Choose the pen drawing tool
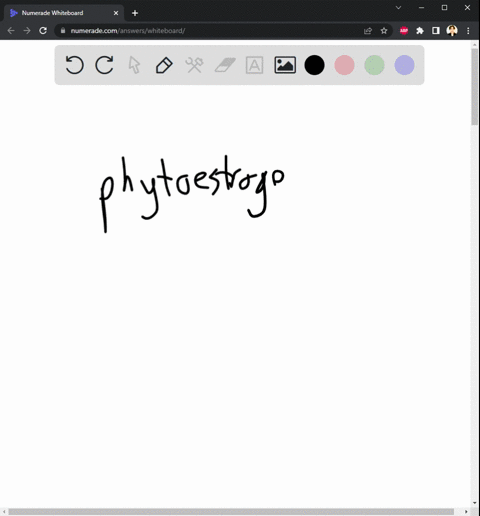 (x=164, y=65)
